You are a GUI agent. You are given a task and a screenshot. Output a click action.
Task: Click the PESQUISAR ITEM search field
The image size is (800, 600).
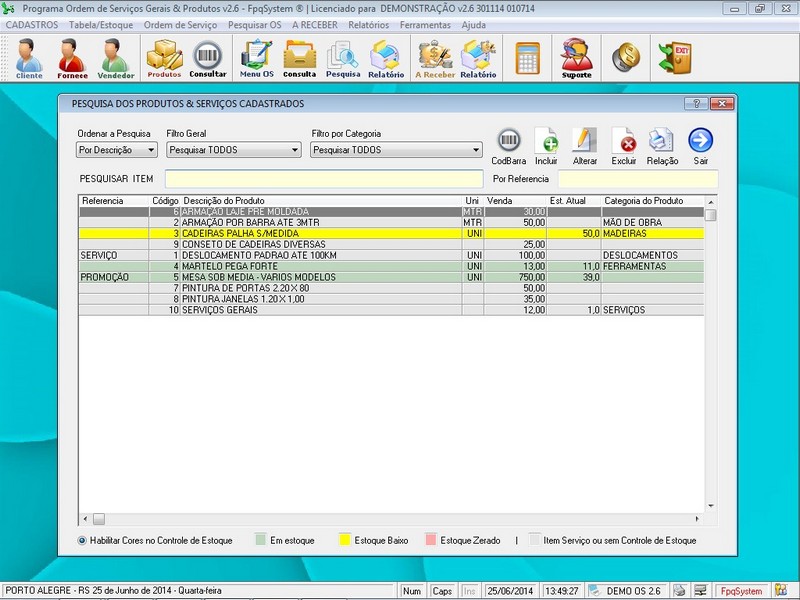tap(322, 179)
